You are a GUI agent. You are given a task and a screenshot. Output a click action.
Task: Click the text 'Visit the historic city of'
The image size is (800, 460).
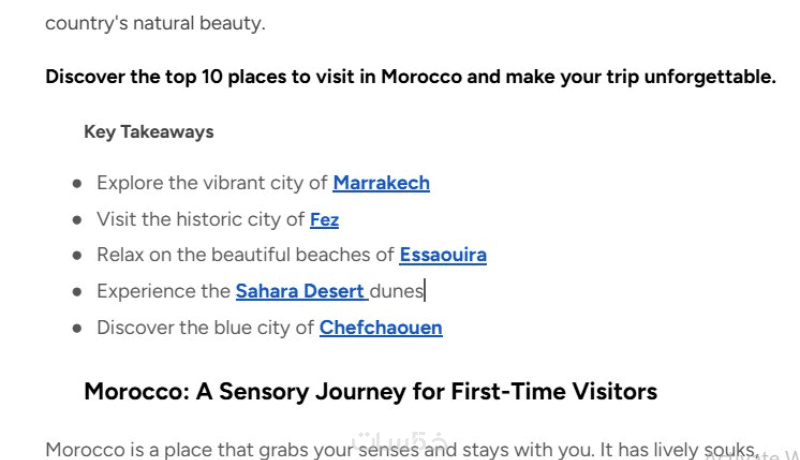click(x=200, y=219)
